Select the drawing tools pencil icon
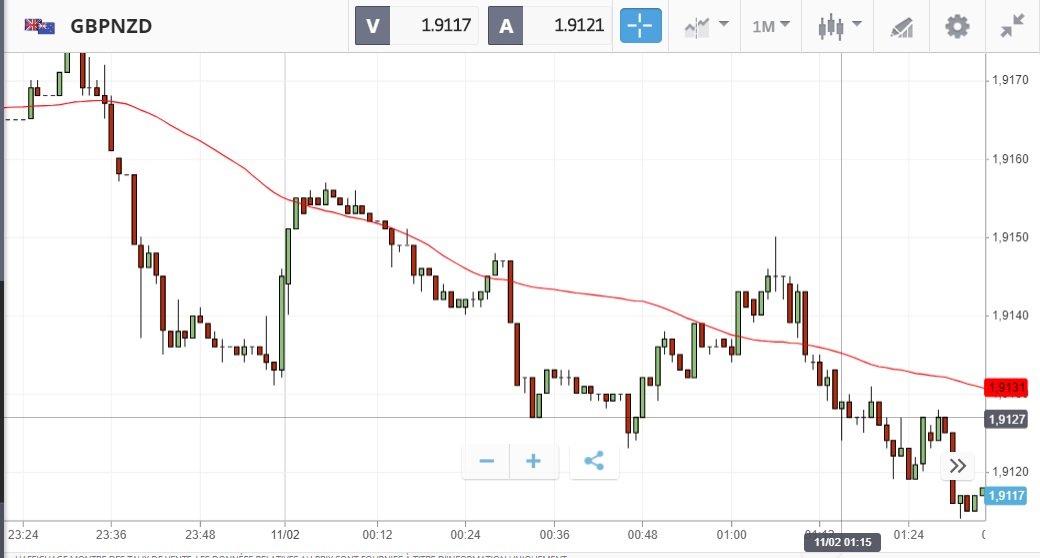The width and height of the screenshot is (1040, 558). (x=902, y=26)
